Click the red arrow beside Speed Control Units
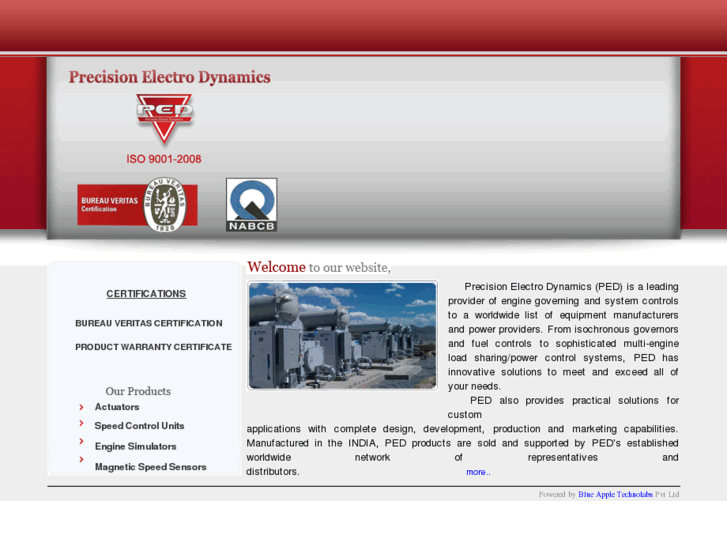 click(x=82, y=423)
